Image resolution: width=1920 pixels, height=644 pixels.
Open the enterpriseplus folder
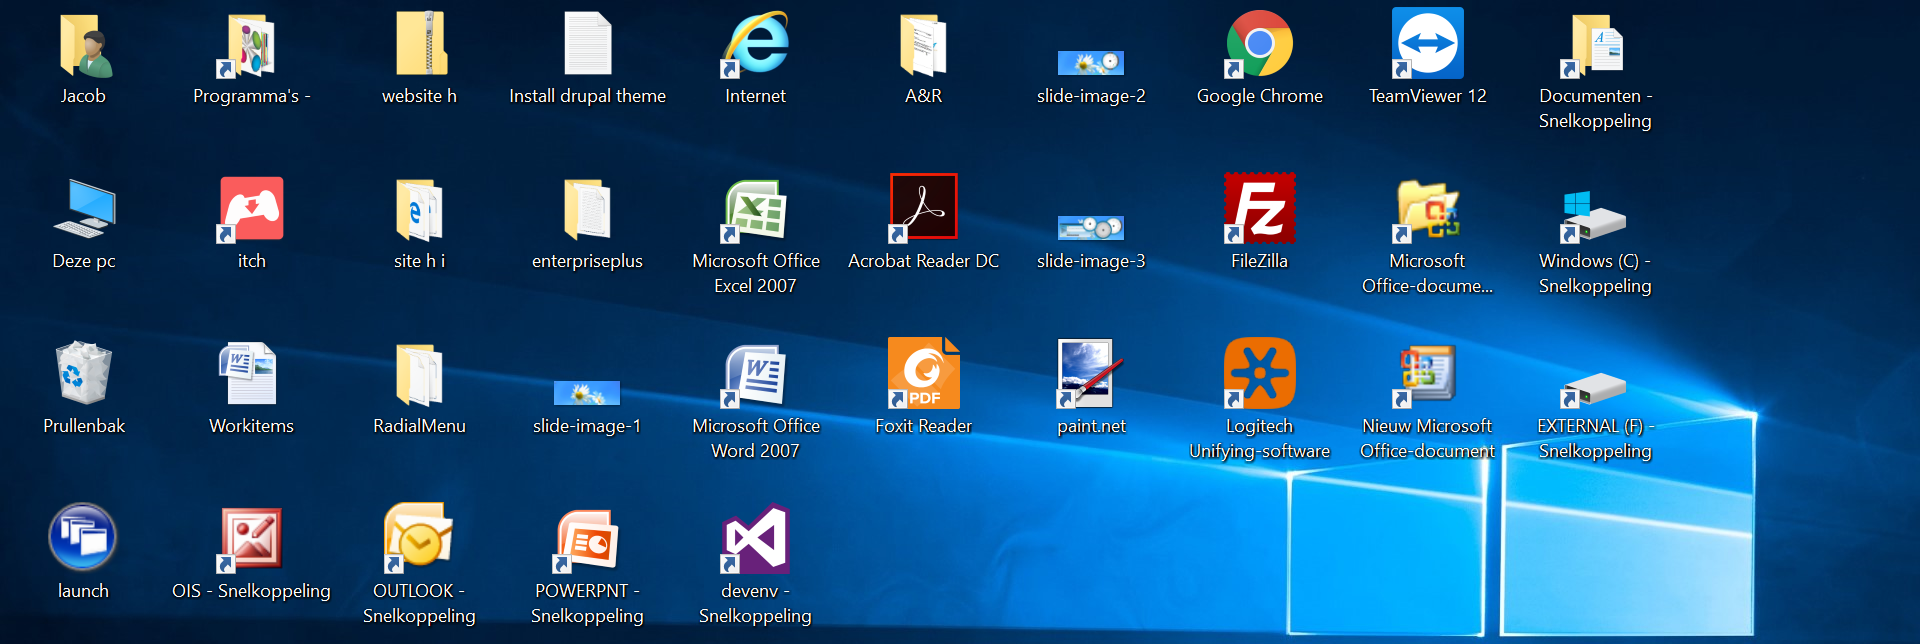[588, 210]
